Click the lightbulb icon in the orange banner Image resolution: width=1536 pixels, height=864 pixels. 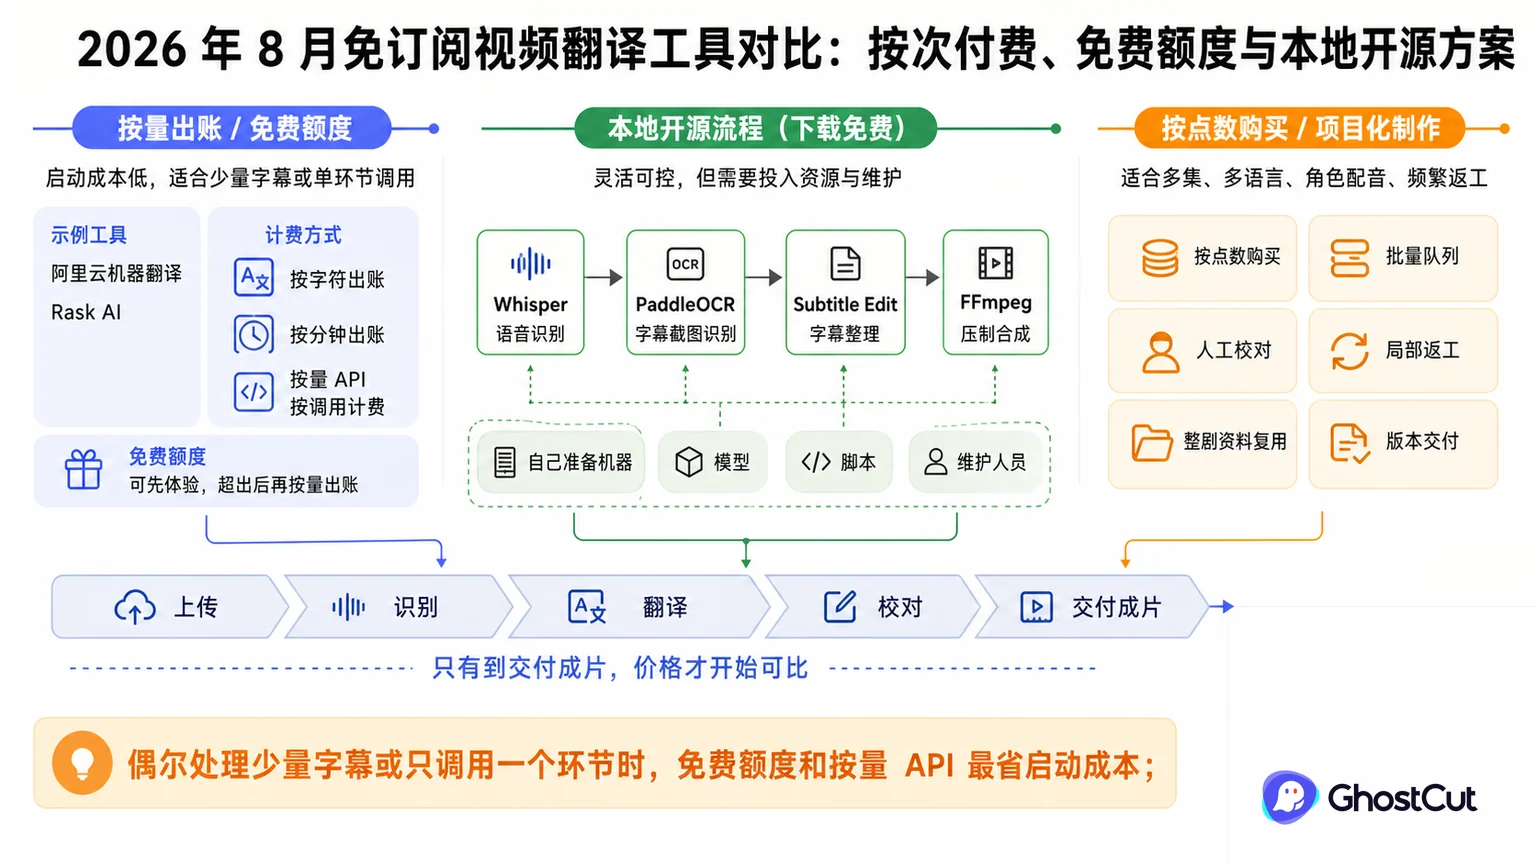click(x=82, y=763)
